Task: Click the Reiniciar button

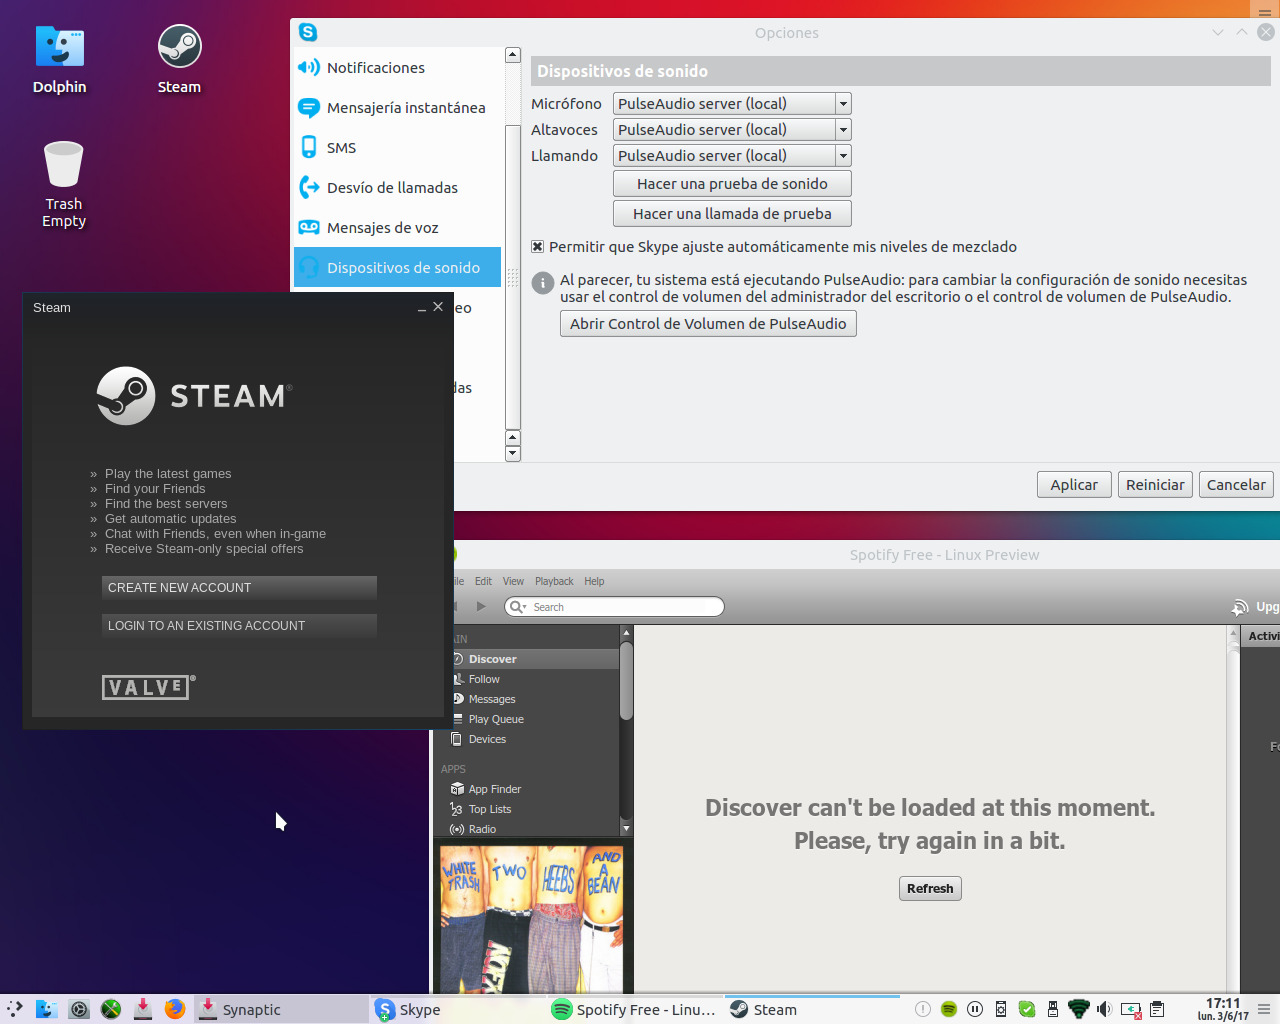Action: coord(1155,485)
